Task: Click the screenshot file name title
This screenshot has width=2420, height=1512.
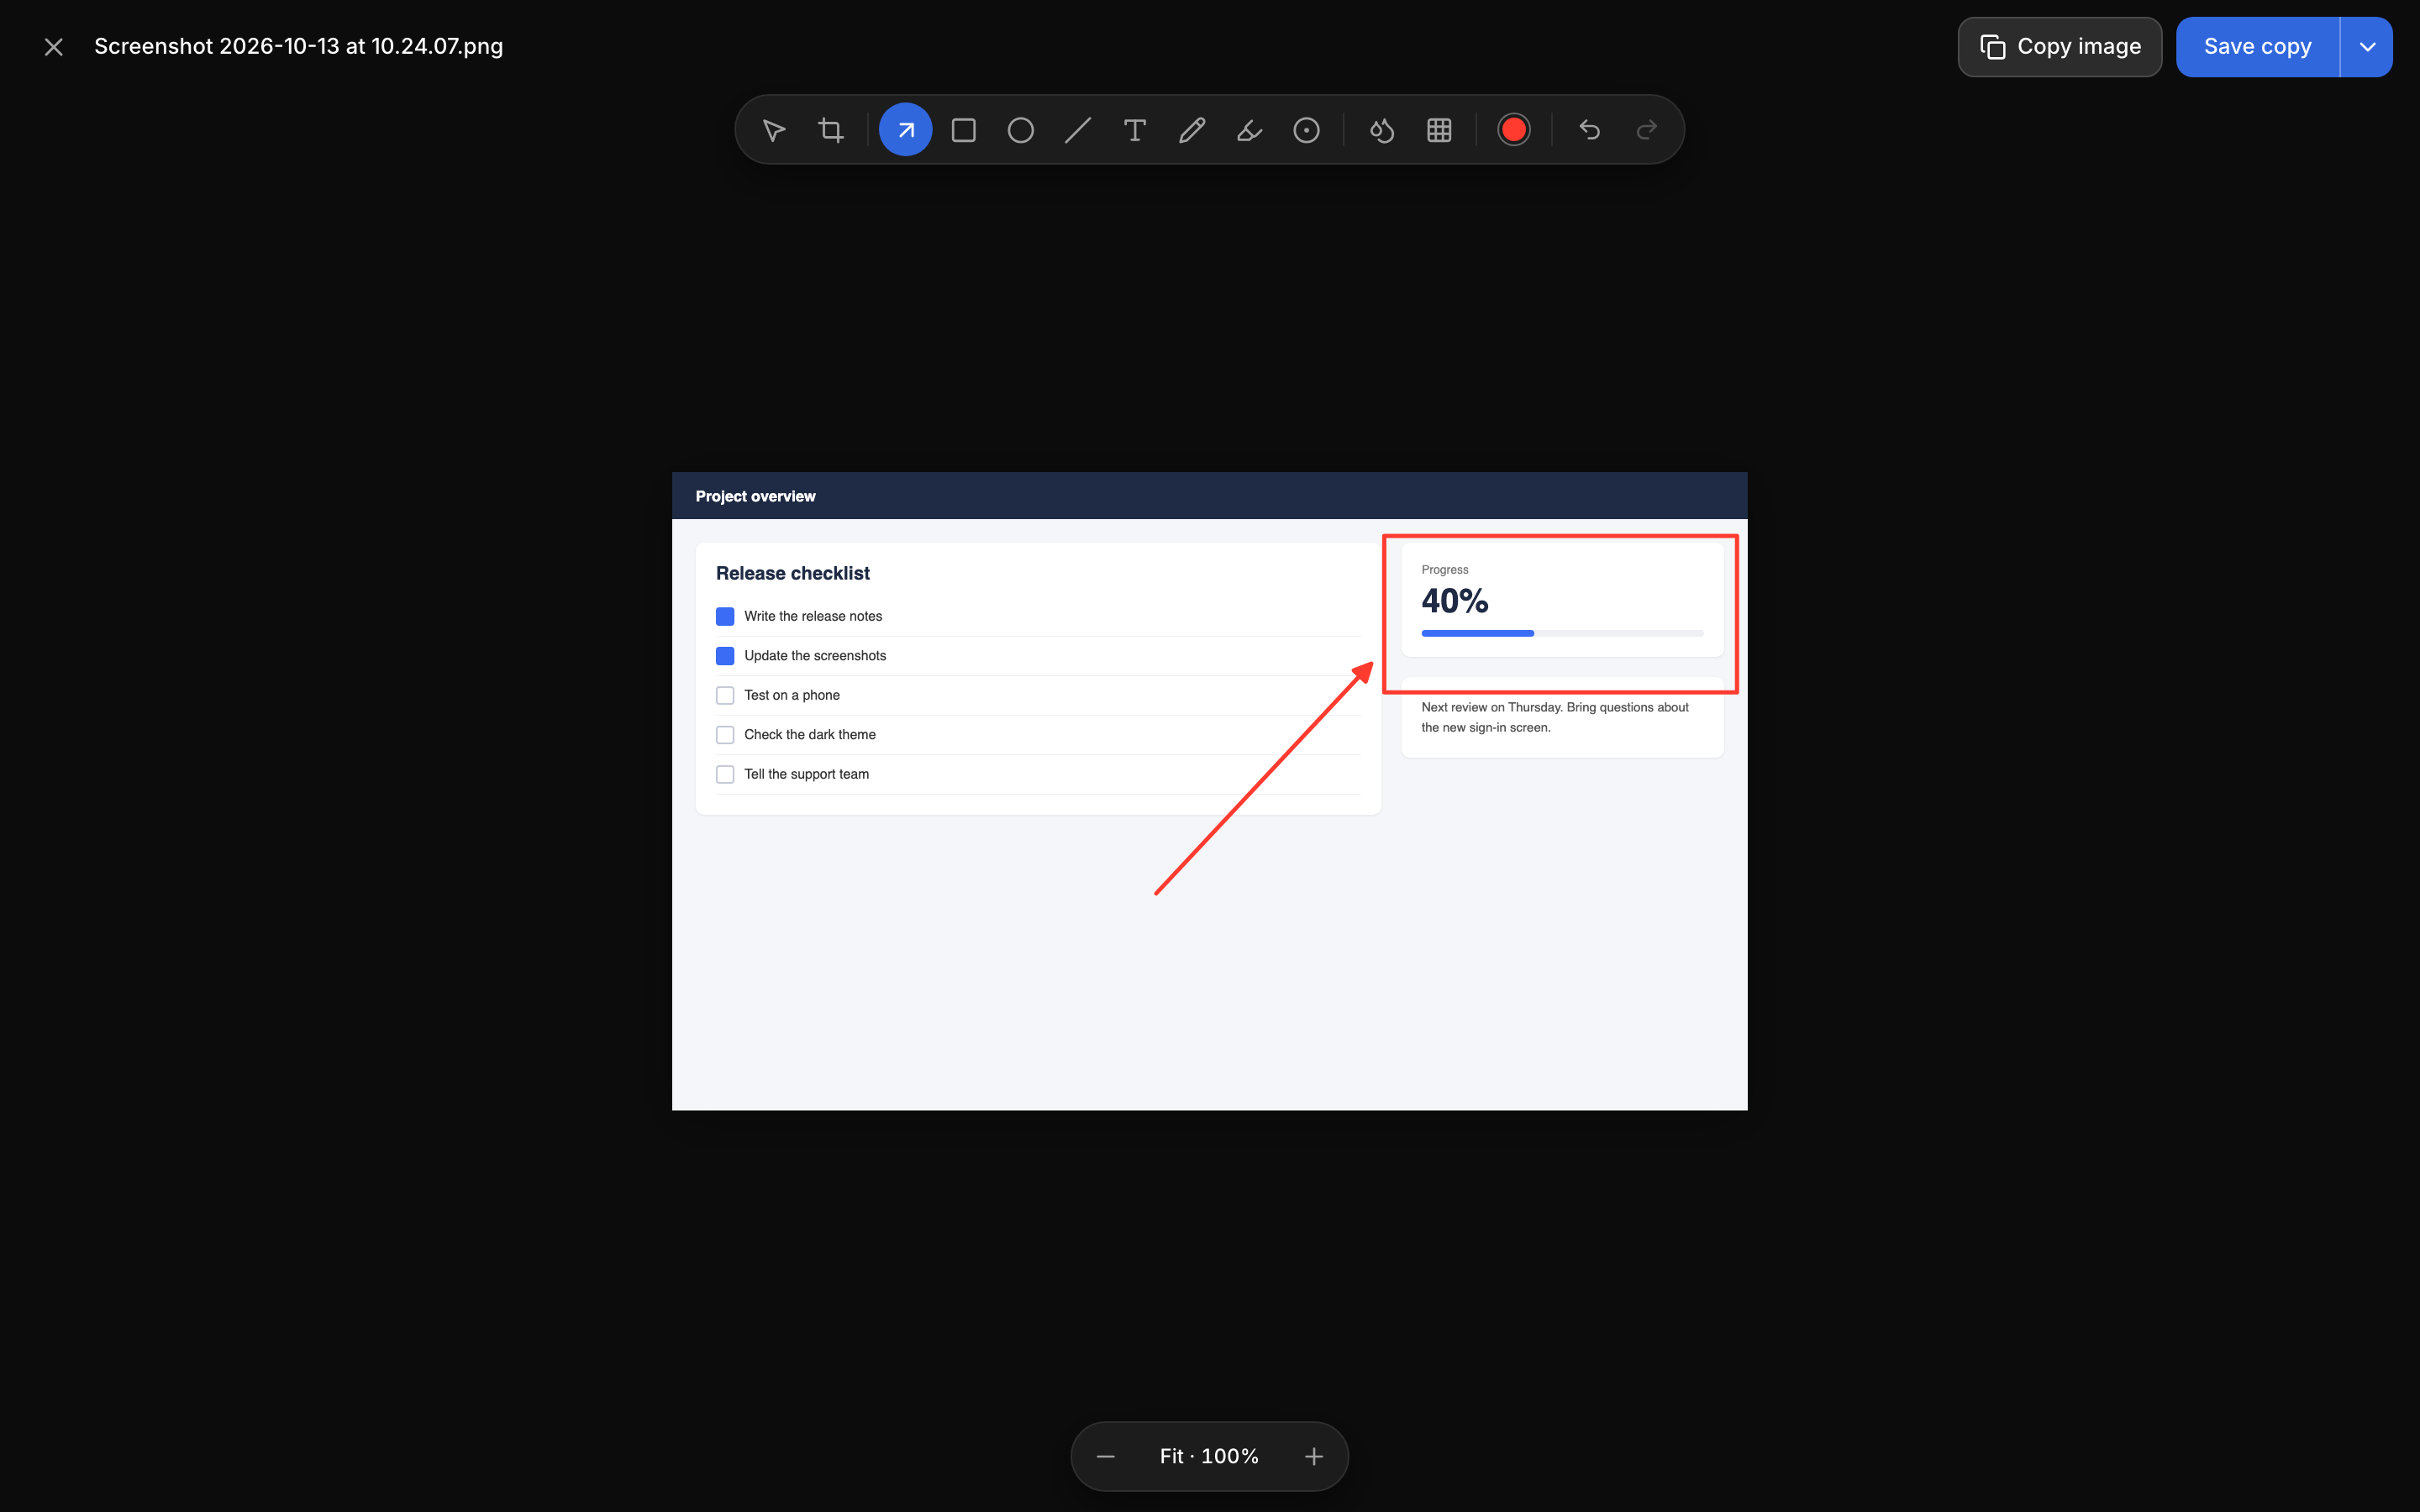Action: 299,47
